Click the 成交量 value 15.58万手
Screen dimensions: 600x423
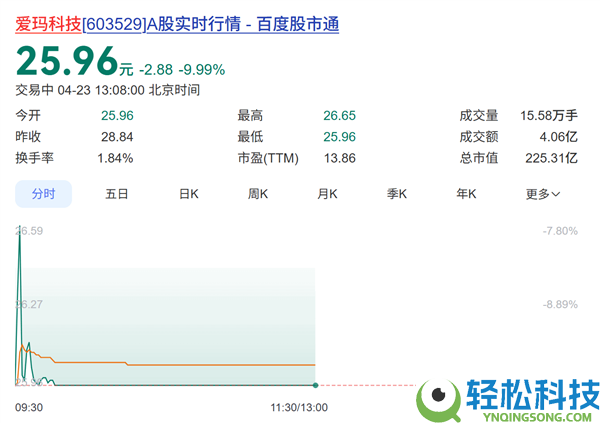pyautogui.click(x=549, y=115)
